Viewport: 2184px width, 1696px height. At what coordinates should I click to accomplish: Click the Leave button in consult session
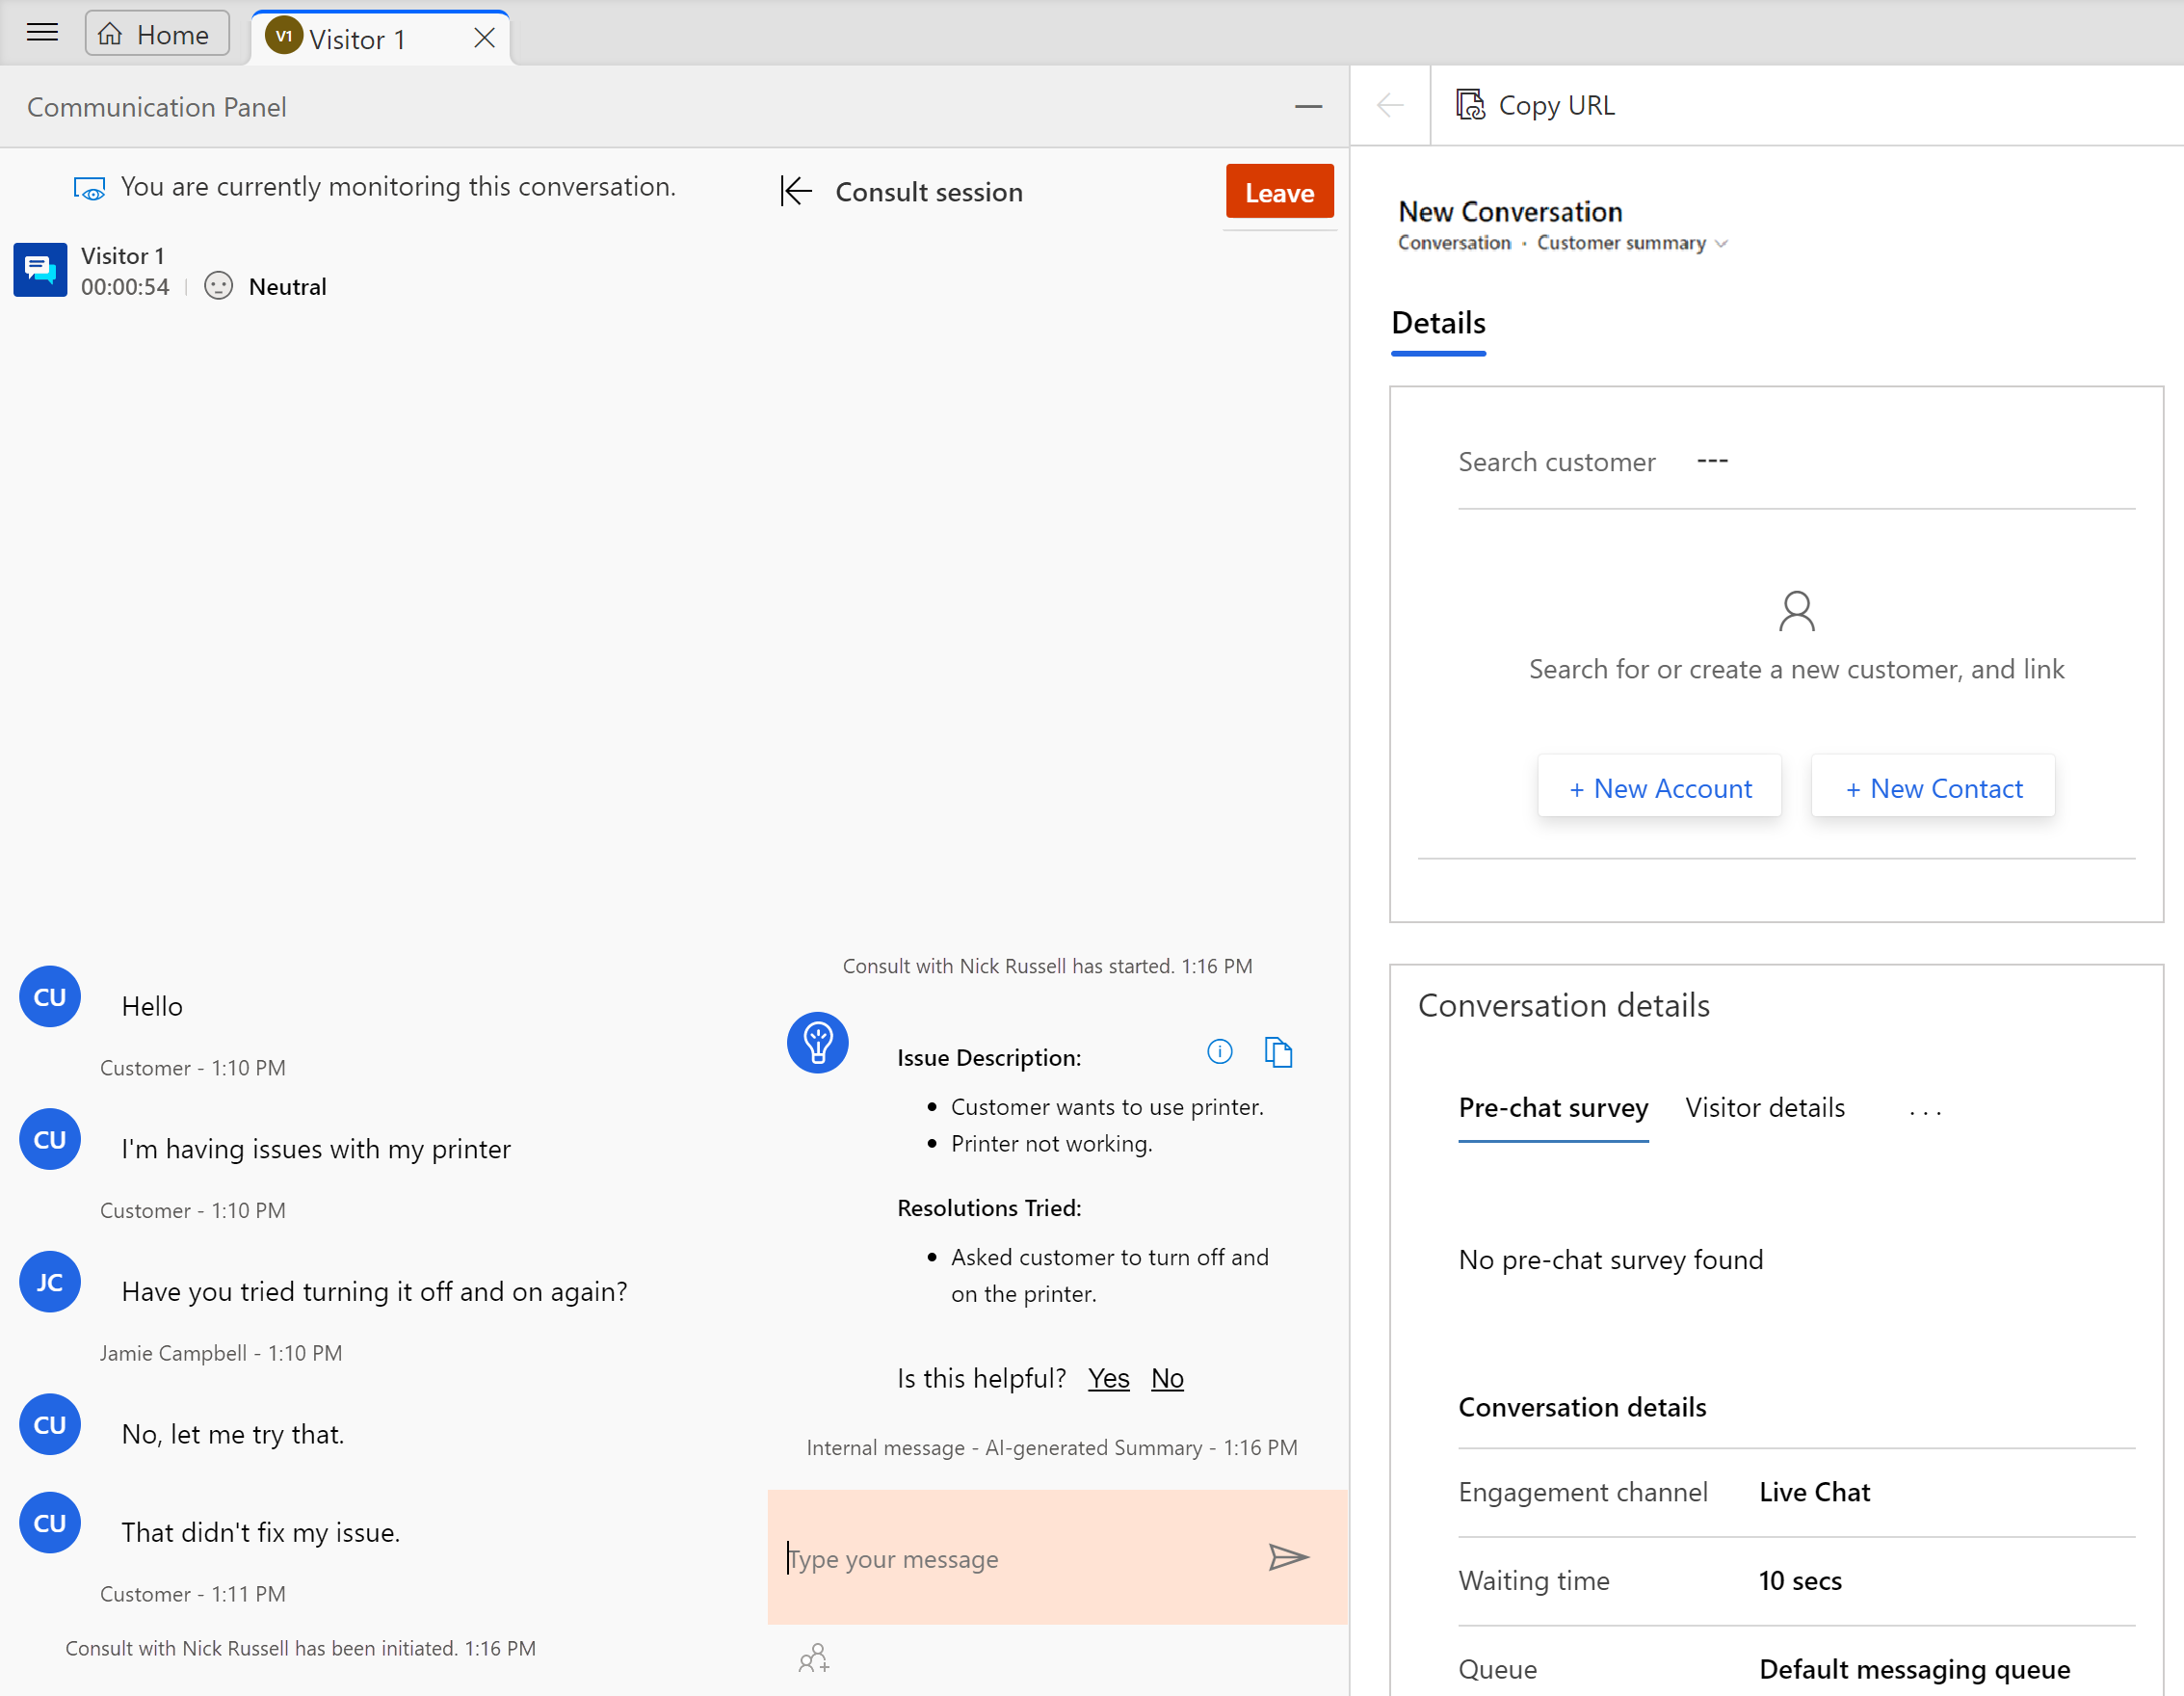(1280, 192)
